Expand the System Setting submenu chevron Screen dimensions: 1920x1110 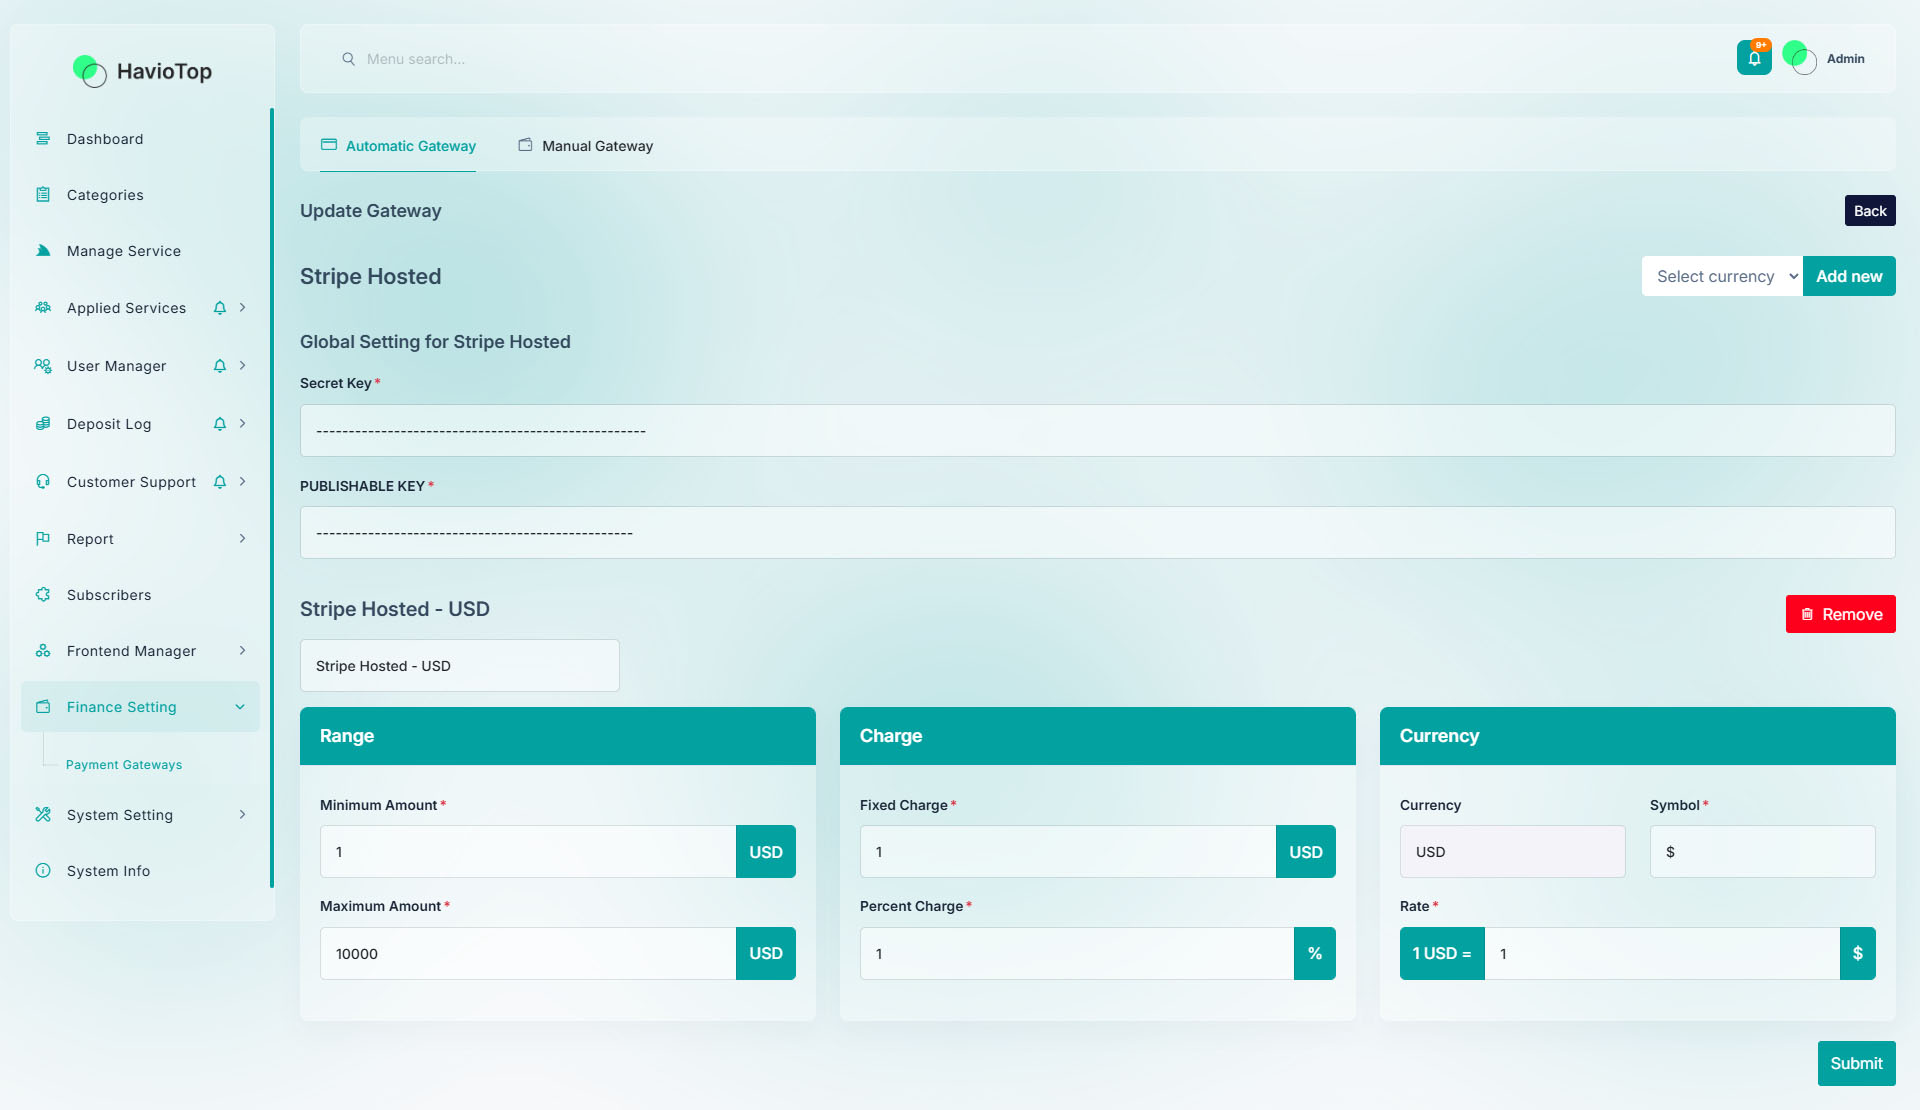(242, 815)
